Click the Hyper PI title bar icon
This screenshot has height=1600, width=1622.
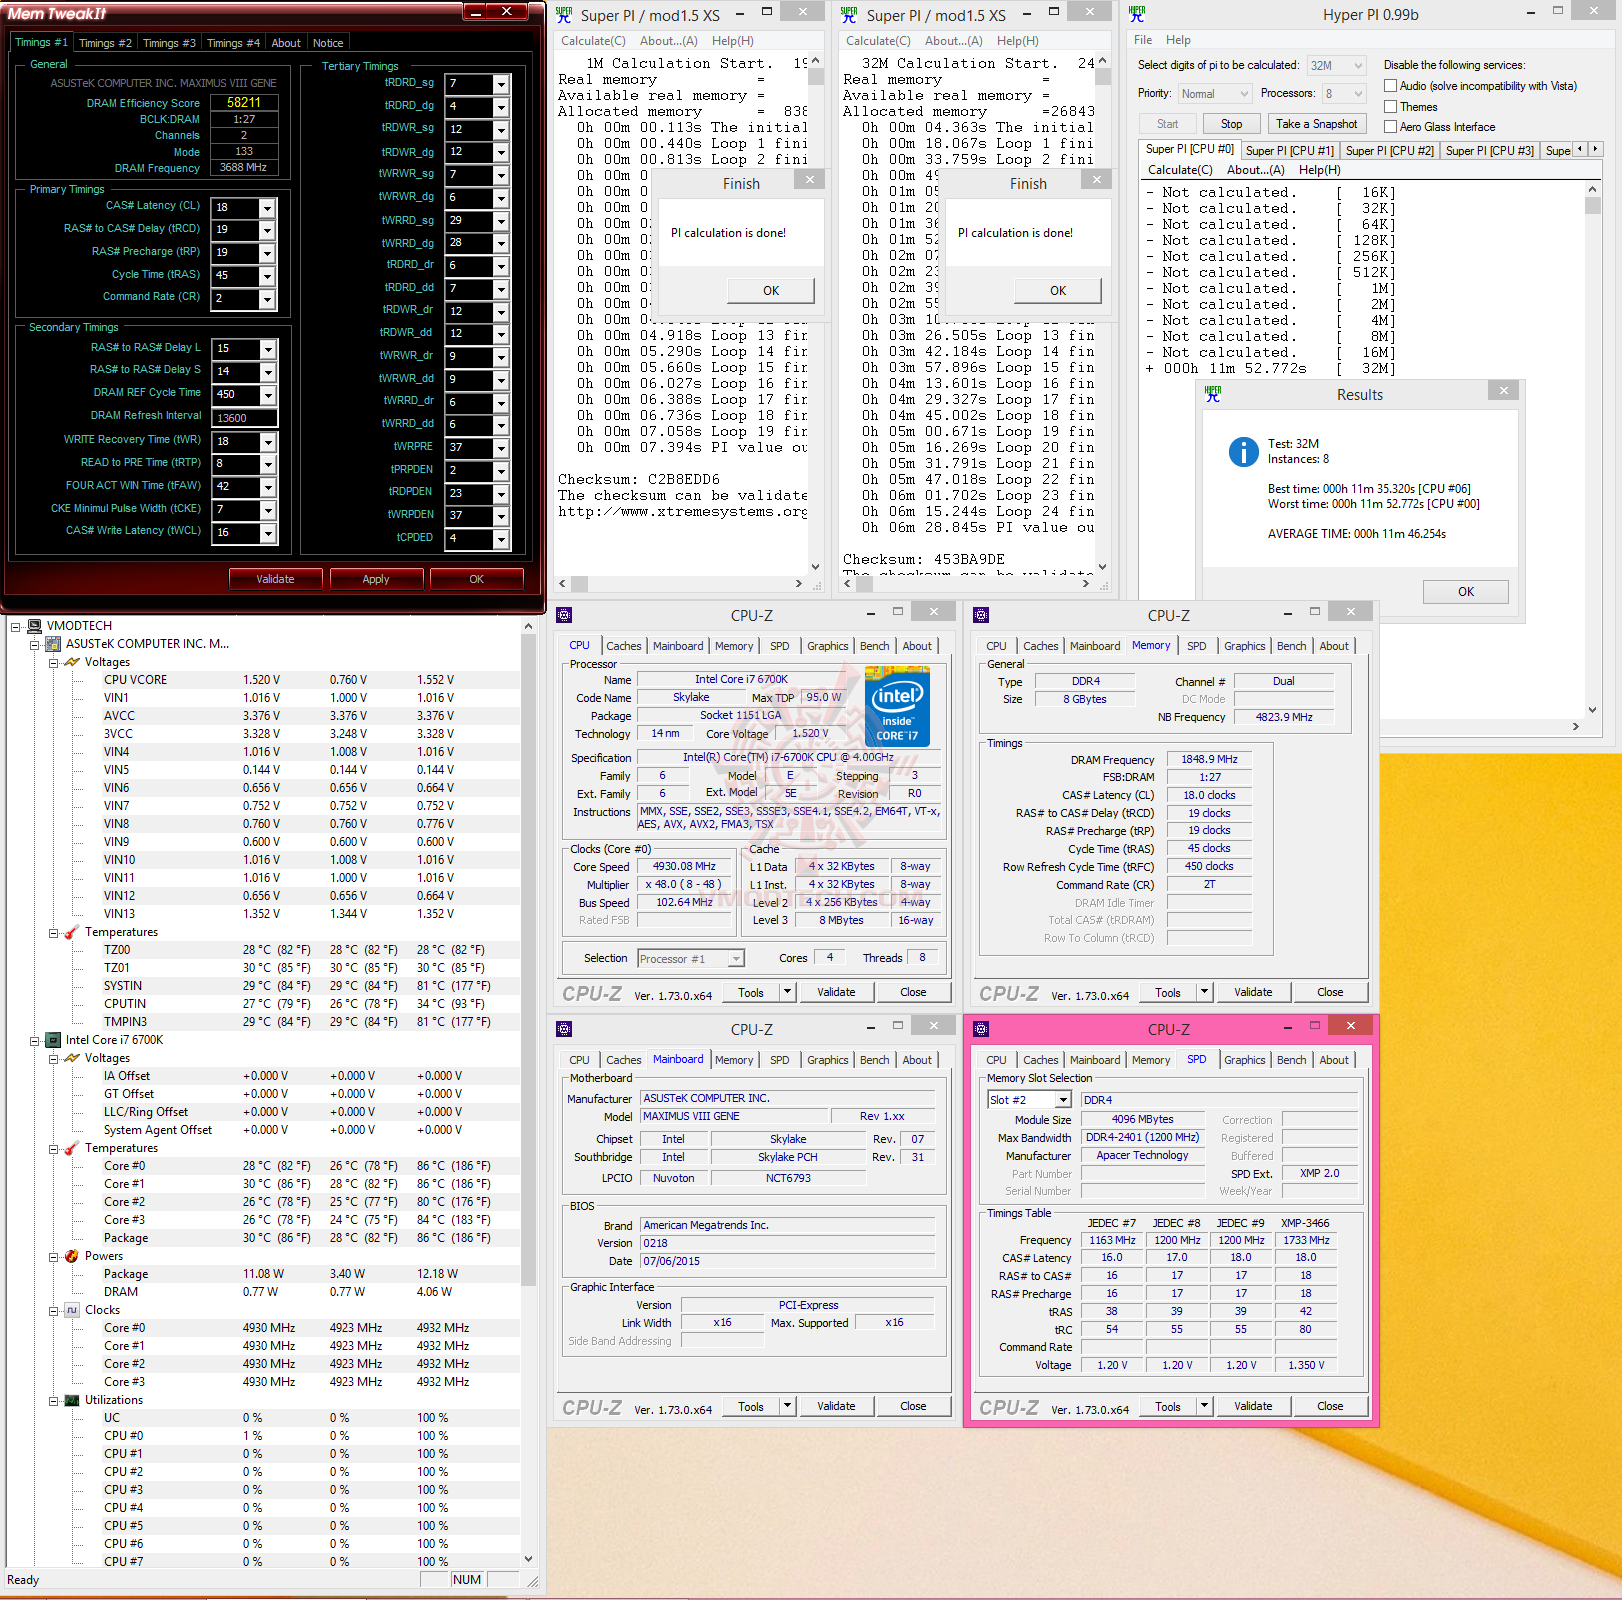pos(1136,14)
